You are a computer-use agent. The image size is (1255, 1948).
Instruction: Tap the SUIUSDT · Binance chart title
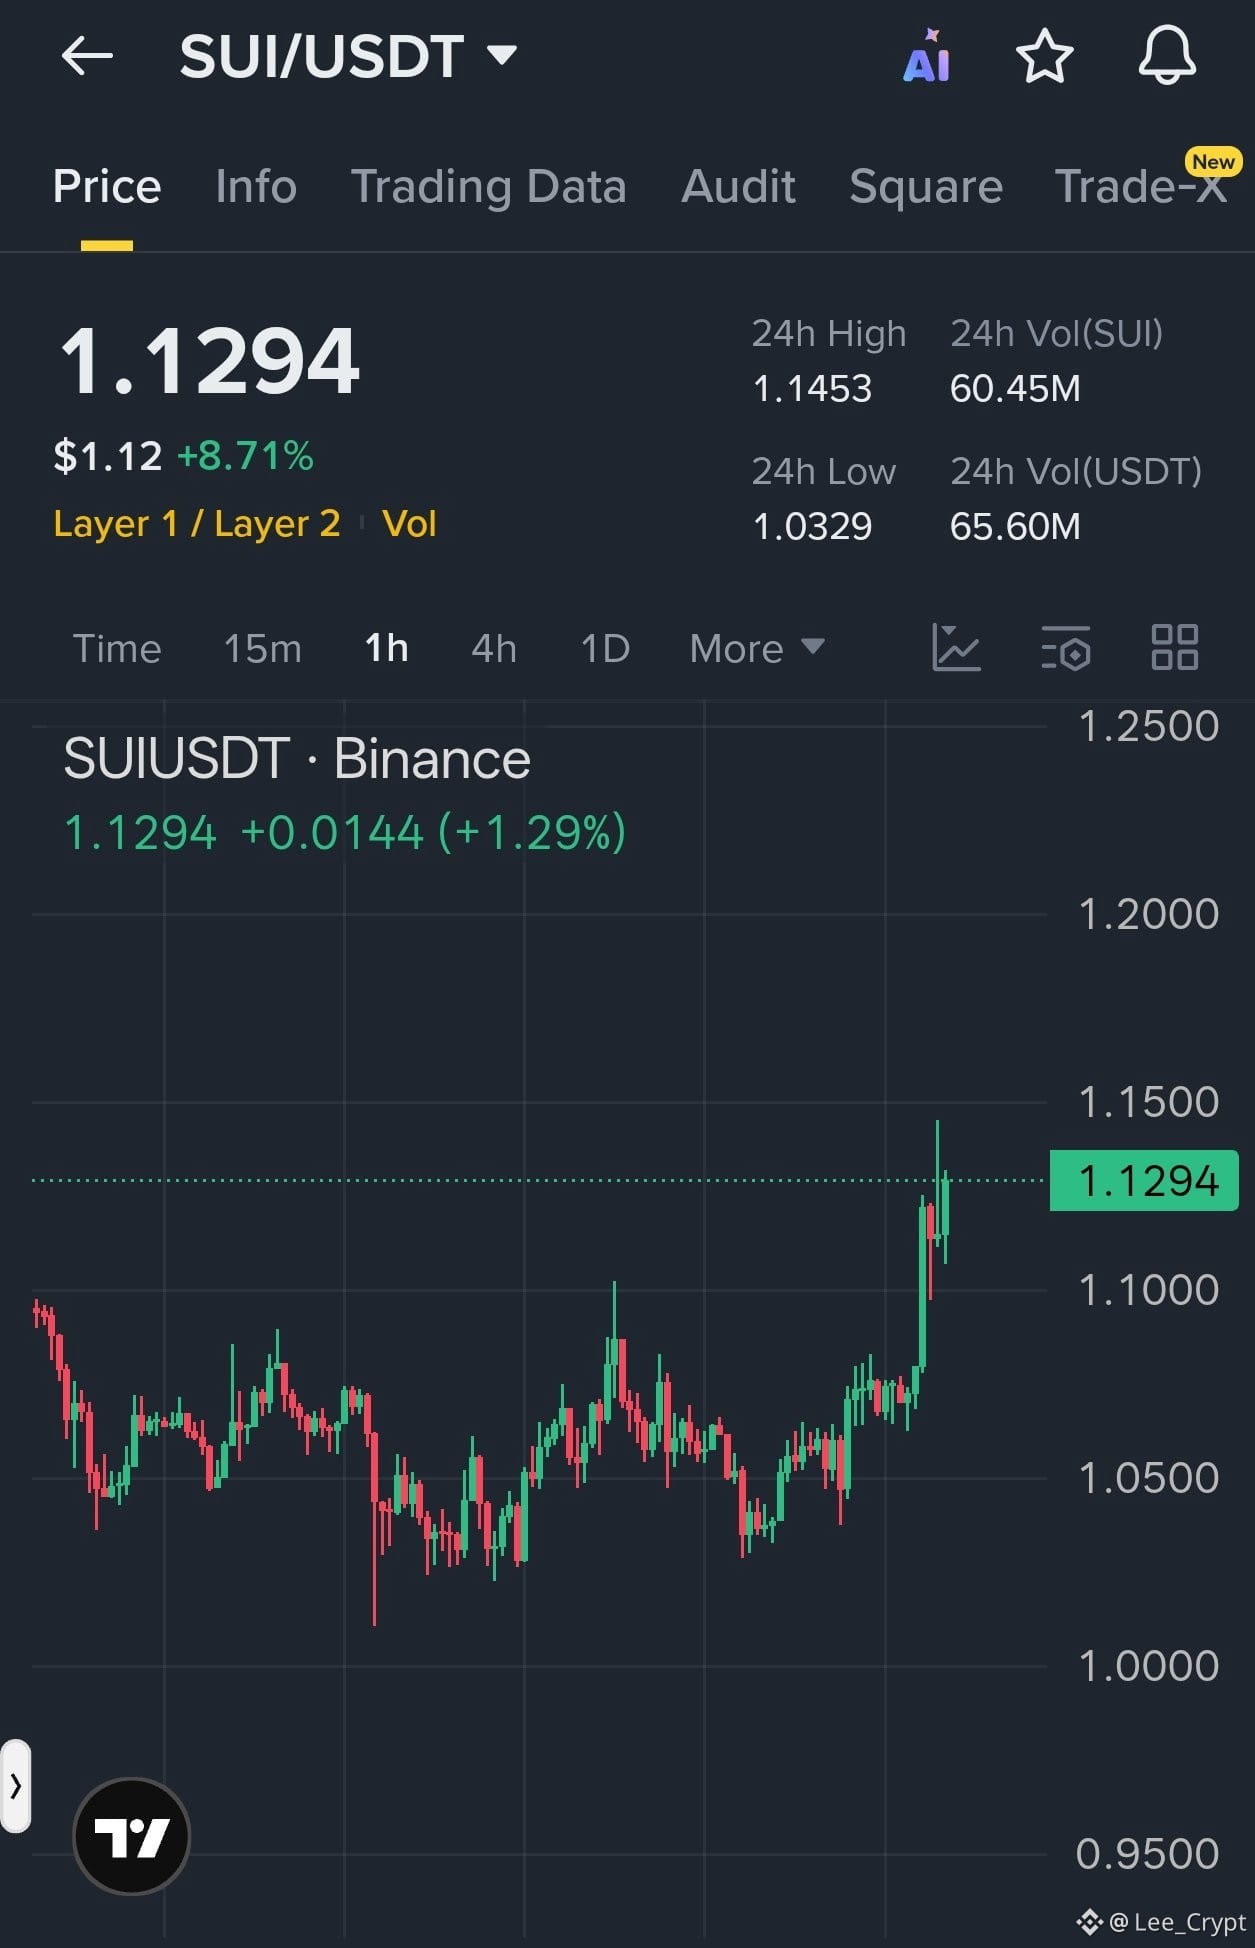click(297, 759)
